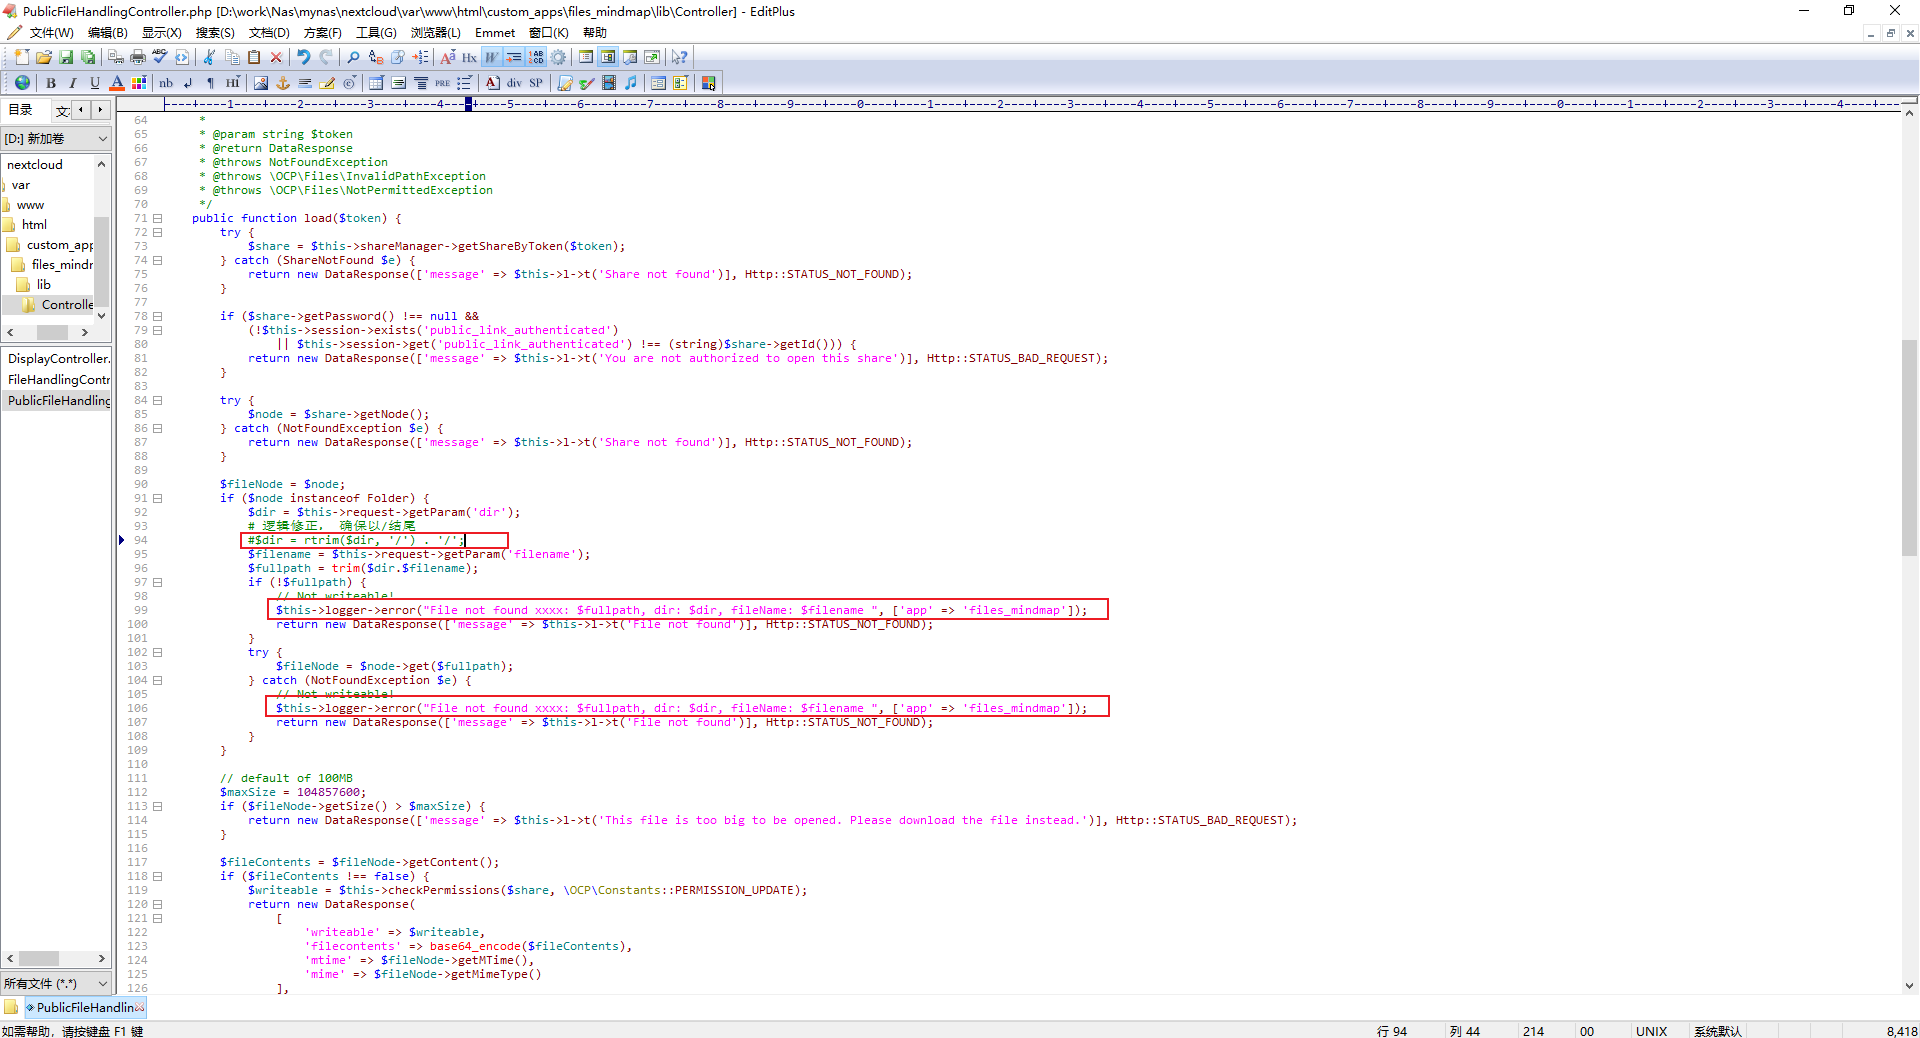Insert div tag using the div icon
1920x1038 pixels.
point(514,83)
